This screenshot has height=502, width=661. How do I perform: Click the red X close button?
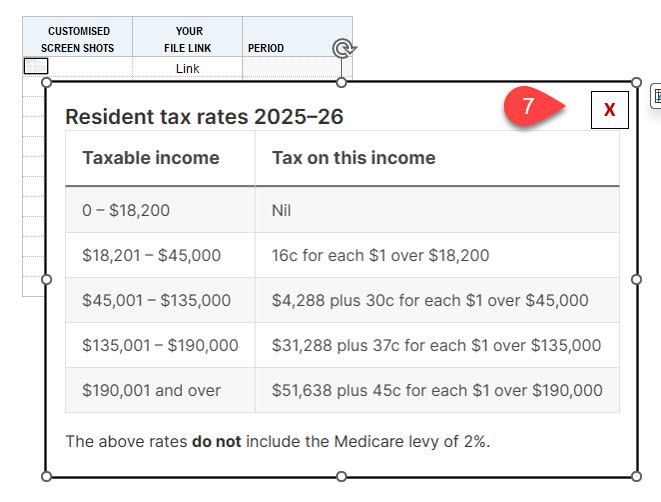(x=609, y=110)
